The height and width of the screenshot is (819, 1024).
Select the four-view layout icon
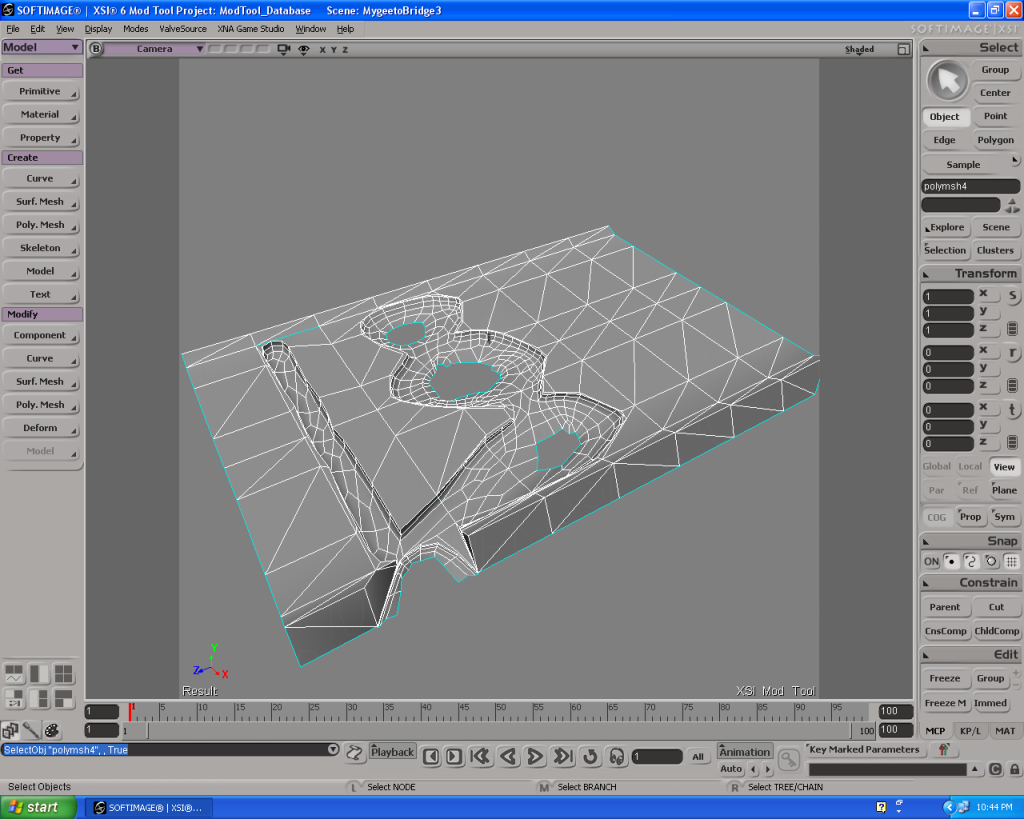pos(63,673)
